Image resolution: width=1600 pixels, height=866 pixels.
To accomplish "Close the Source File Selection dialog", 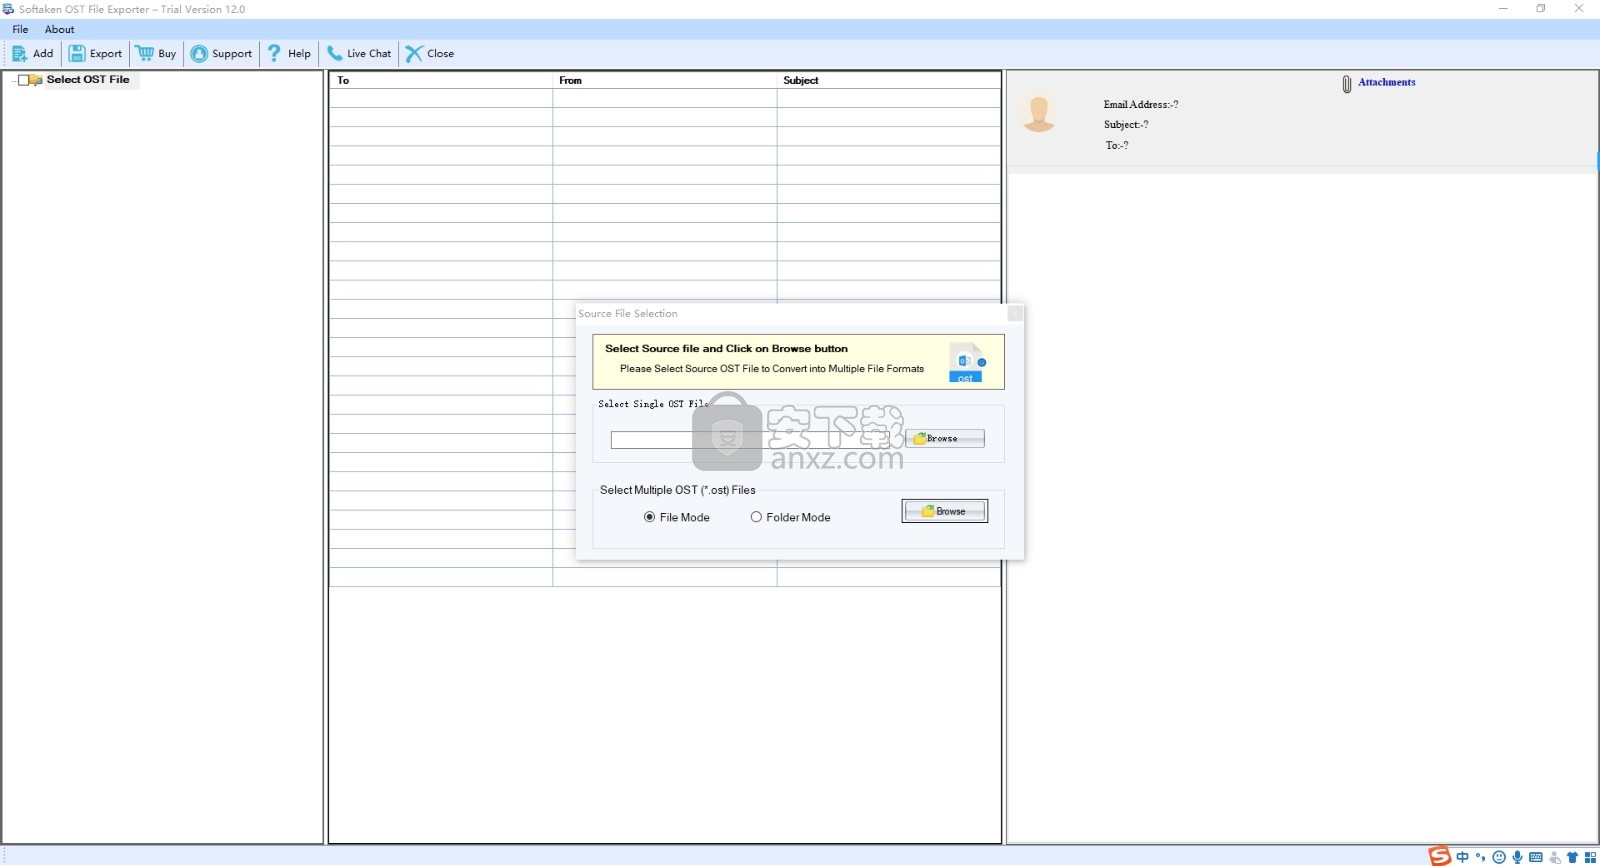I will pos(1015,314).
